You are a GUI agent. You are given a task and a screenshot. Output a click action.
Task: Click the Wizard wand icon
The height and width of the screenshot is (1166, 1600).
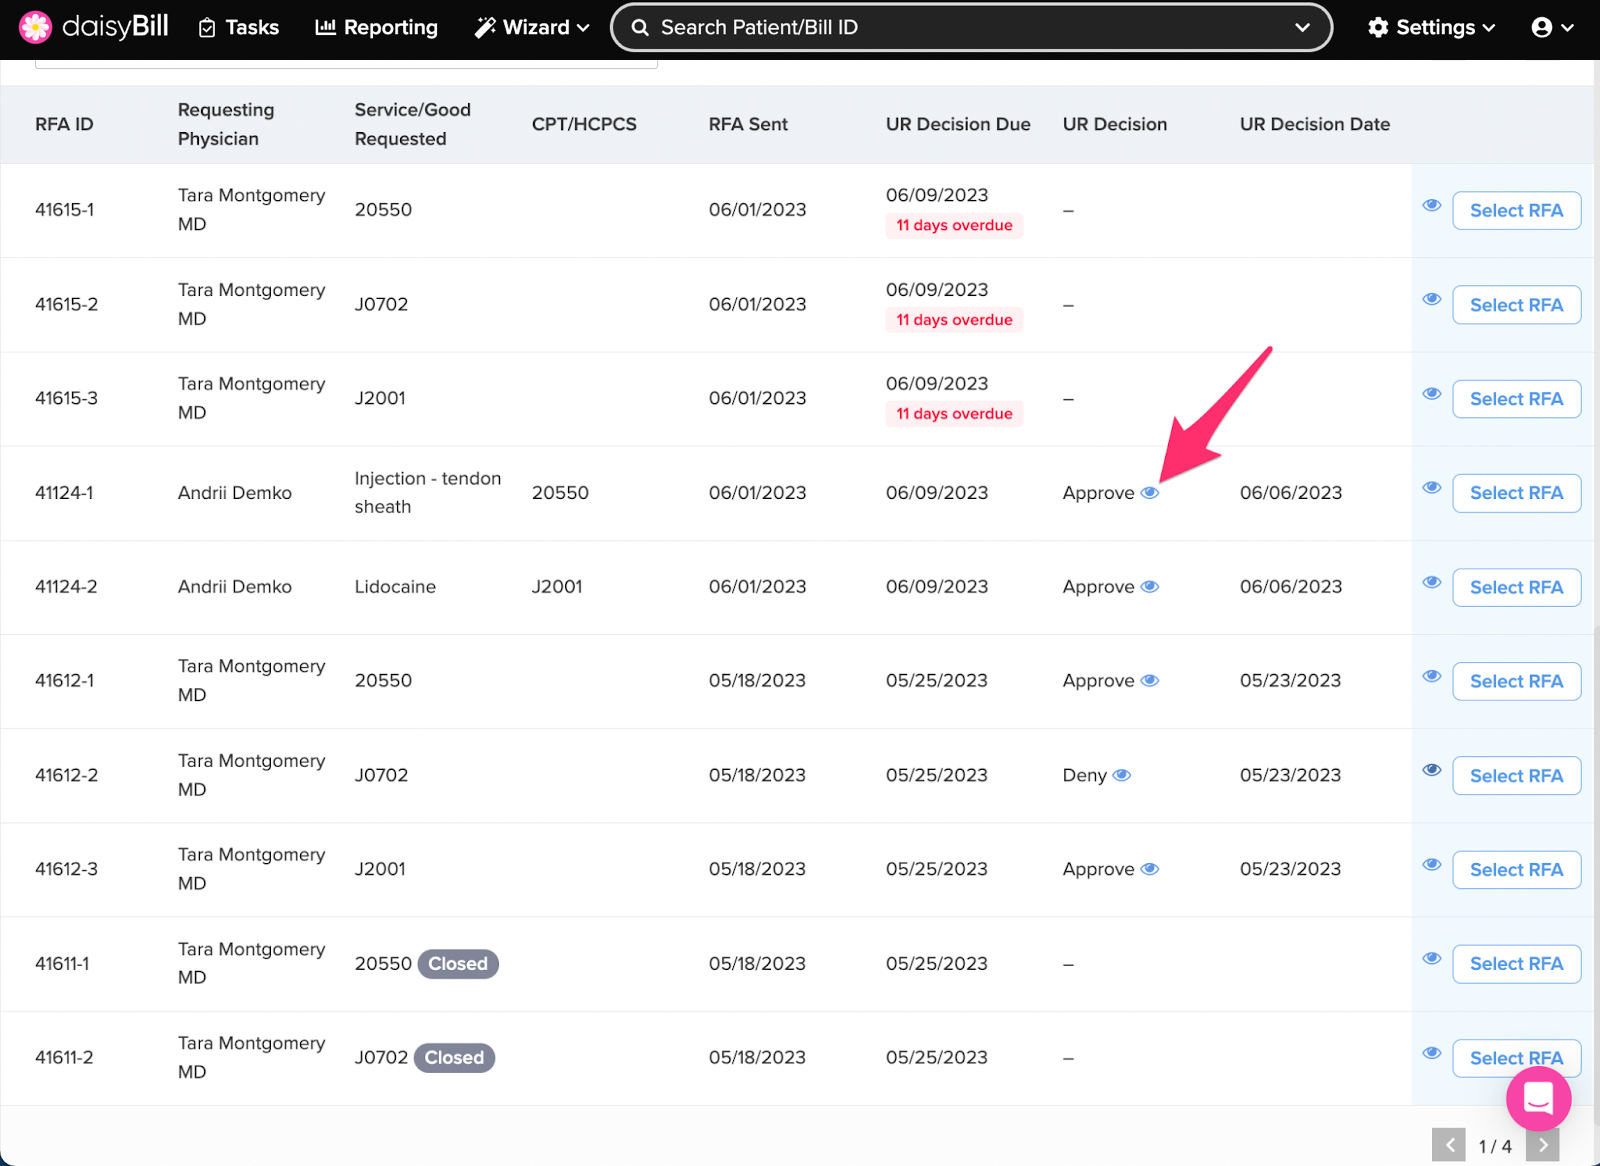pos(485,27)
